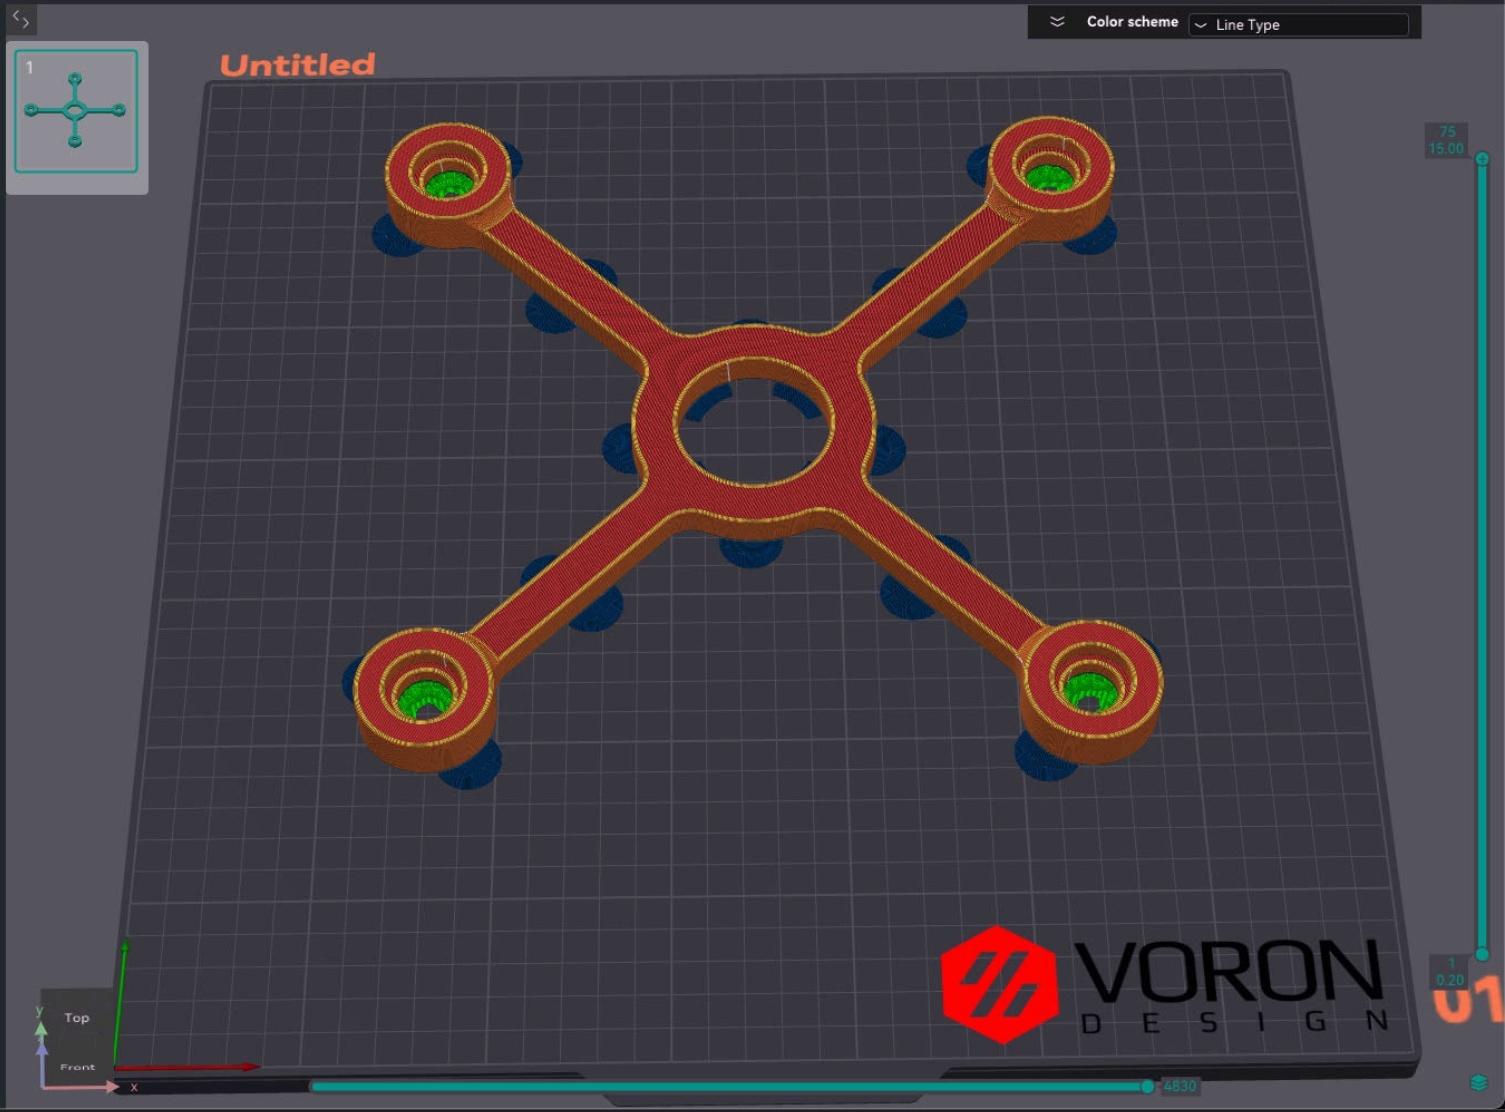1505x1112 pixels.
Task: Click the bottom-right mounting ring's green hole
Action: tap(1088, 688)
